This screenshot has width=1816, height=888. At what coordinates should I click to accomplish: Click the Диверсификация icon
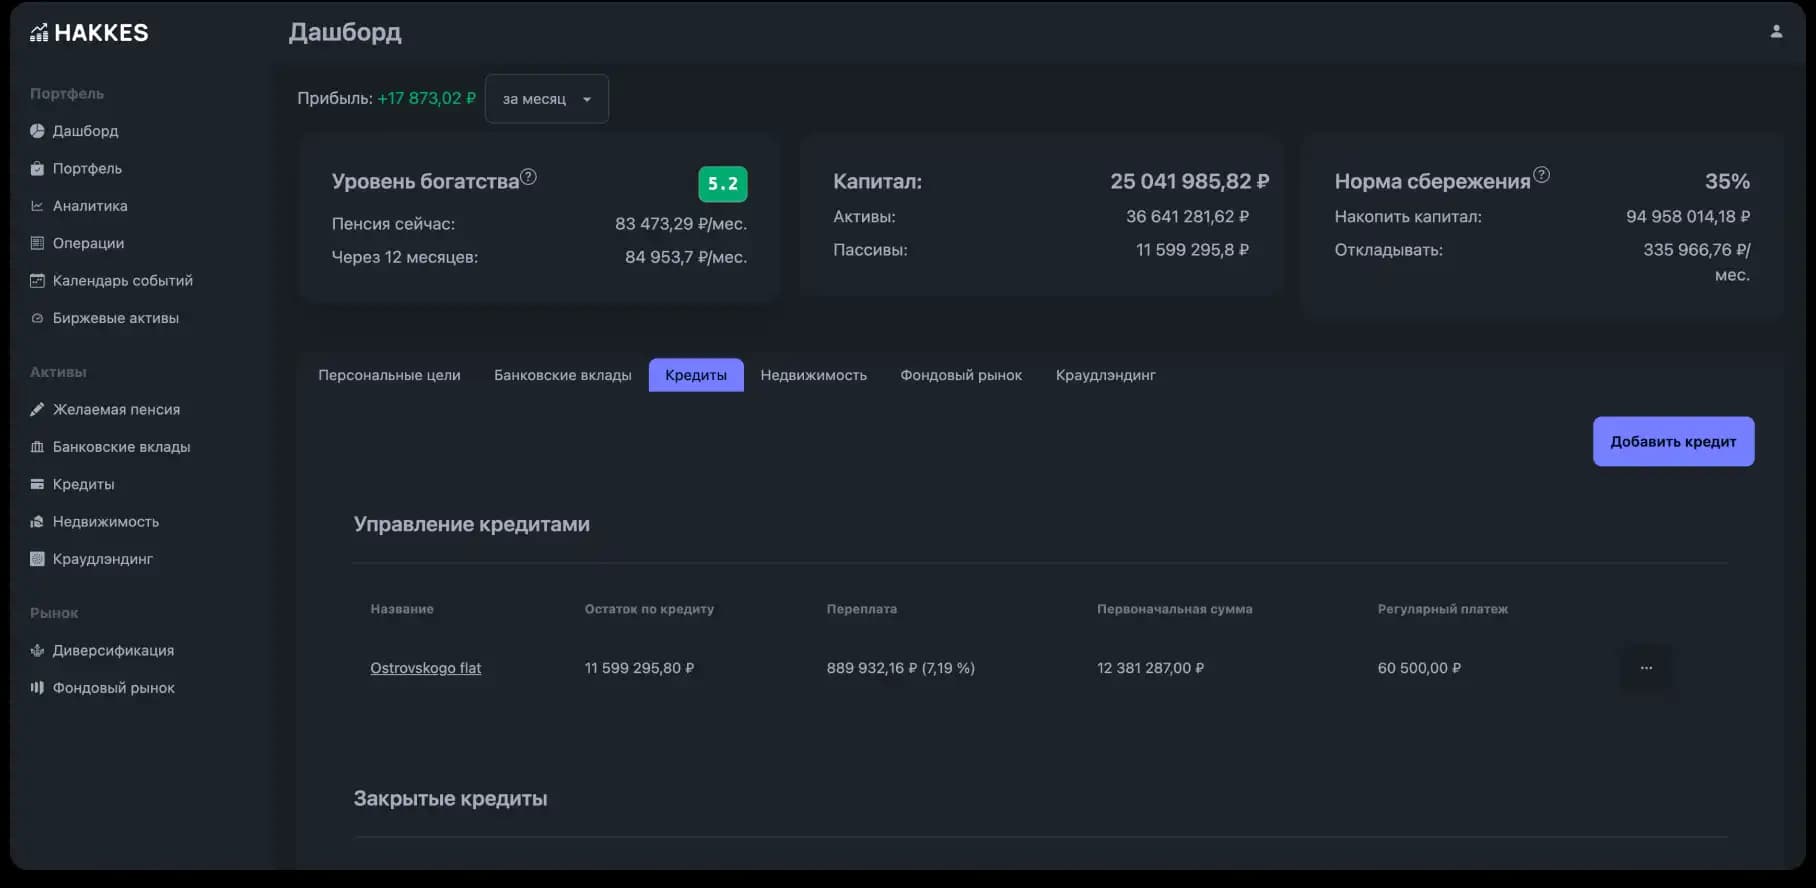[37, 650]
